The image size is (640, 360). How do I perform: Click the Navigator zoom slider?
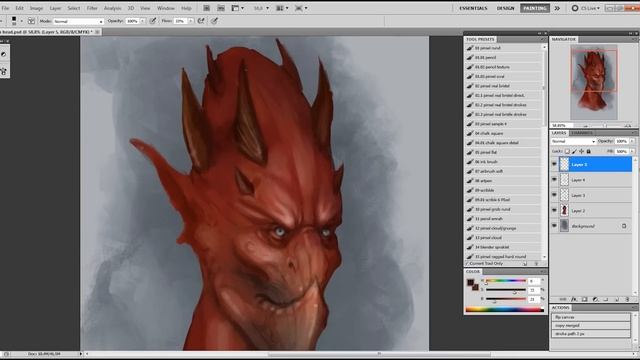[x=606, y=126]
